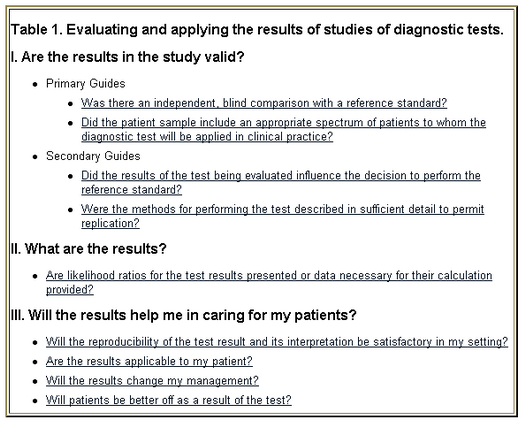Click heading 'I. Are the results in the study valid?'
This screenshot has height=428, width=525.
pyautogui.click(x=127, y=57)
